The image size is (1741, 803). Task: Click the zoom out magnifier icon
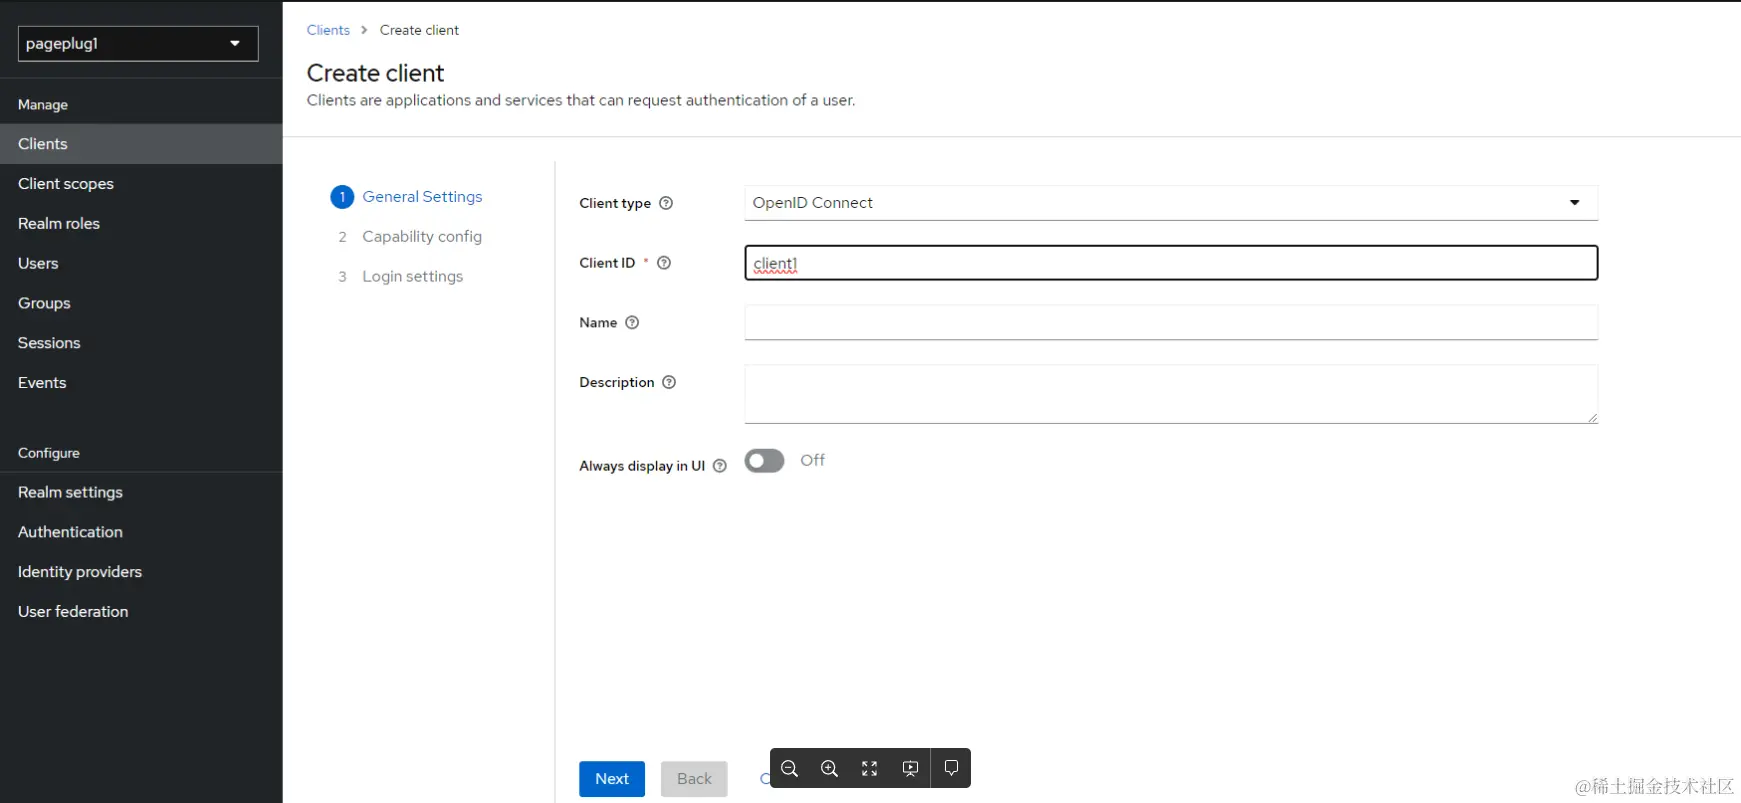click(789, 768)
